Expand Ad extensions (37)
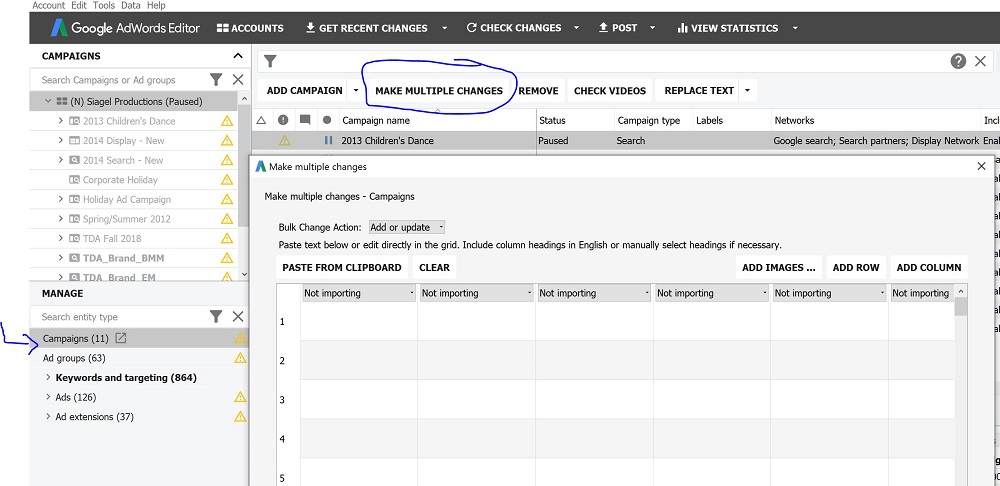Screen dimensions: 1000x486 [48, 416]
